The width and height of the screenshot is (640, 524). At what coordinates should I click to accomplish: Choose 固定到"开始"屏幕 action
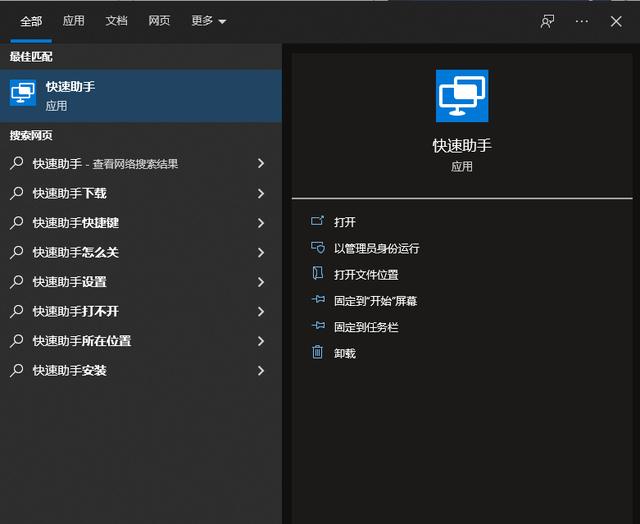coord(376,300)
